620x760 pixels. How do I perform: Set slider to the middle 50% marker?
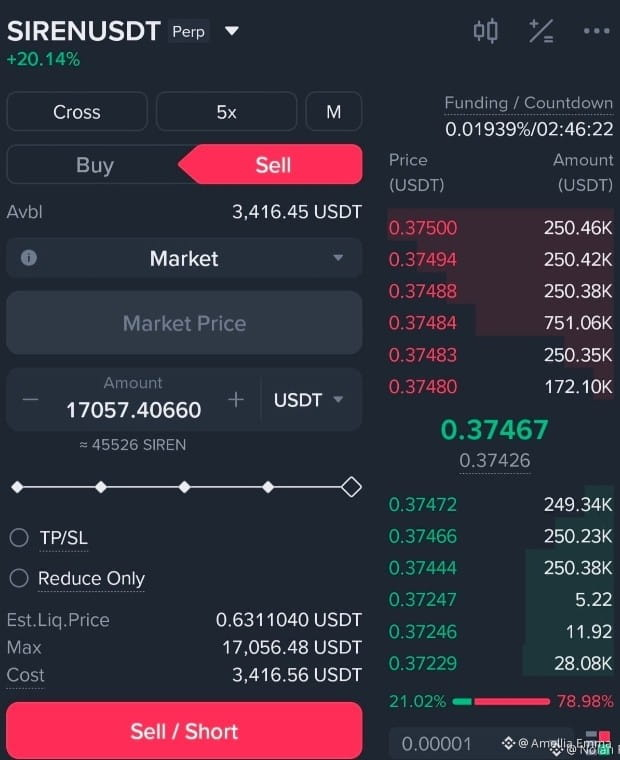tap(184, 487)
